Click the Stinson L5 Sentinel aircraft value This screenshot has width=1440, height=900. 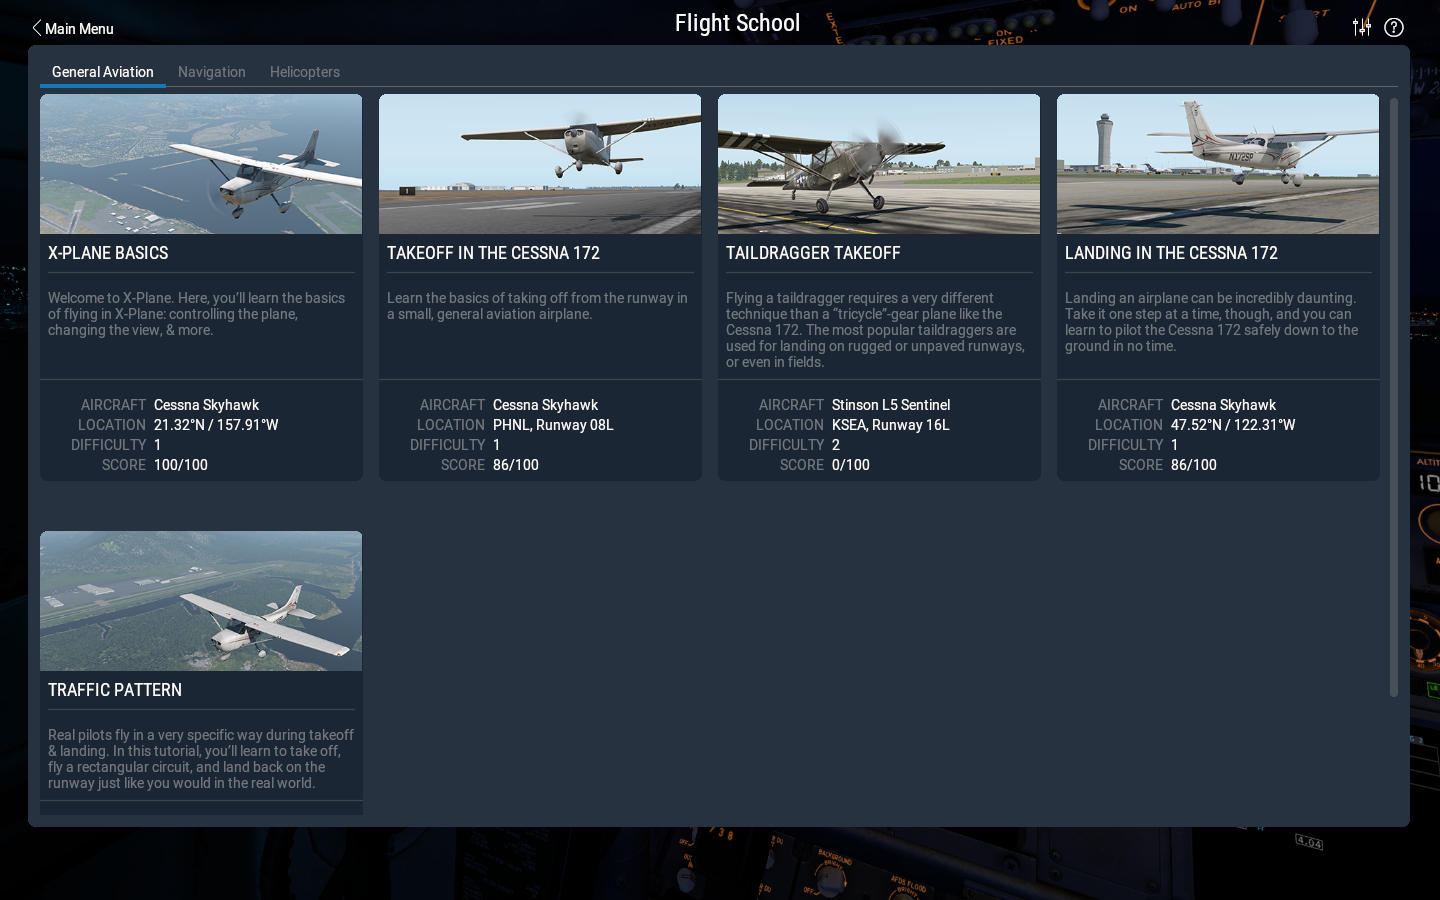(x=891, y=405)
